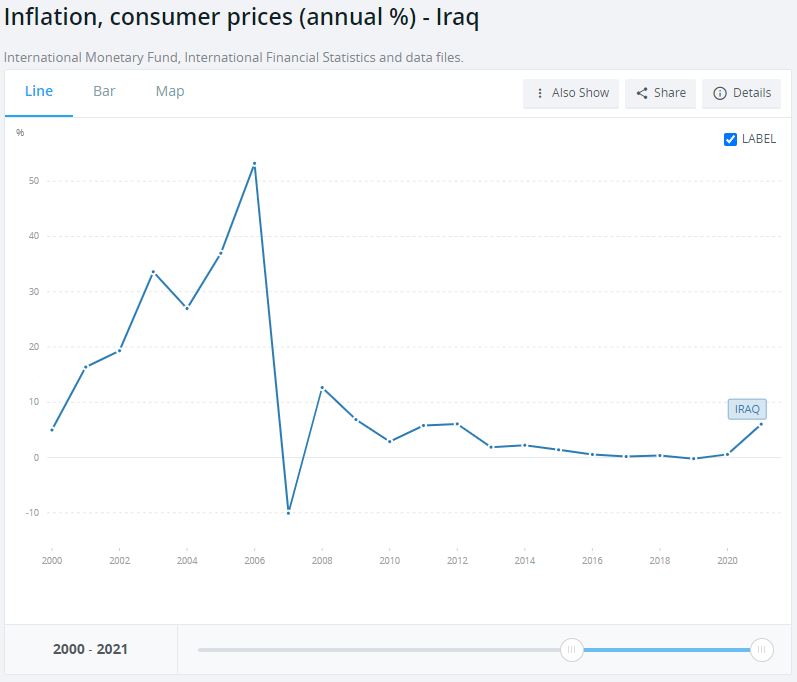Switch to the Bar tab

(x=104, y=91)
